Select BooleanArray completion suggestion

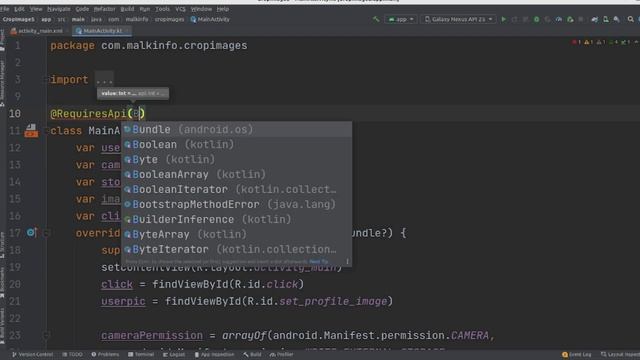pos(237,174)
